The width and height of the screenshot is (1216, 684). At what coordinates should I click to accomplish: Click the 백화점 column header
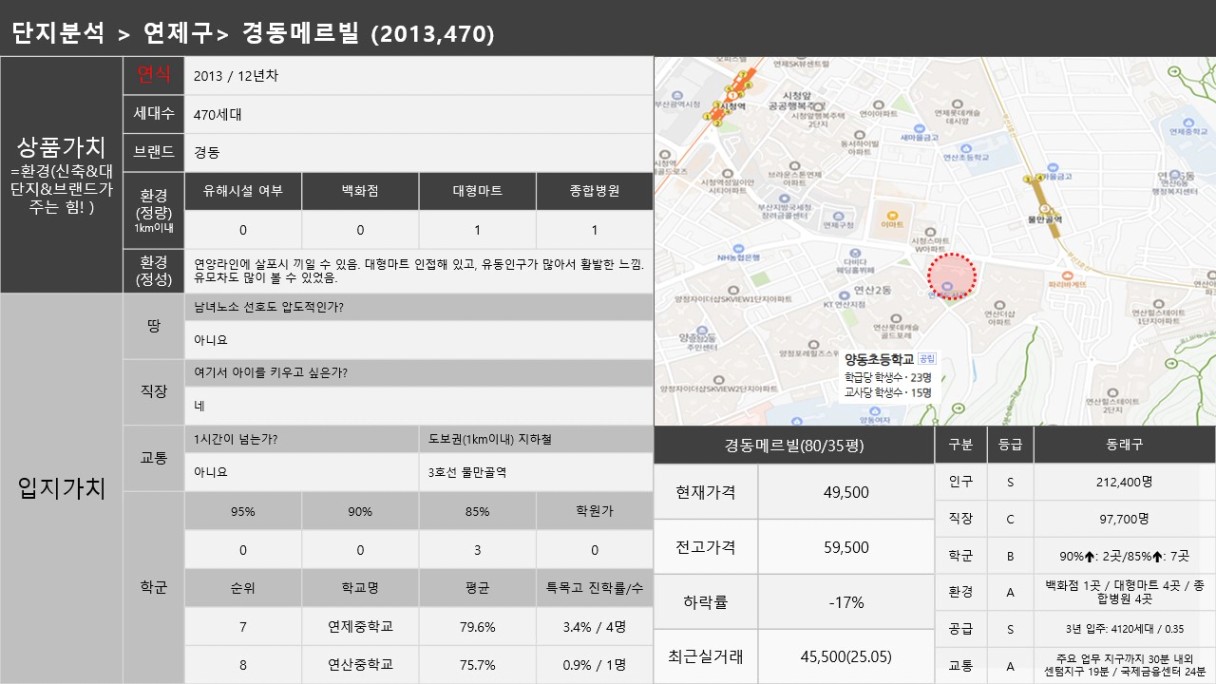point(360,191)
